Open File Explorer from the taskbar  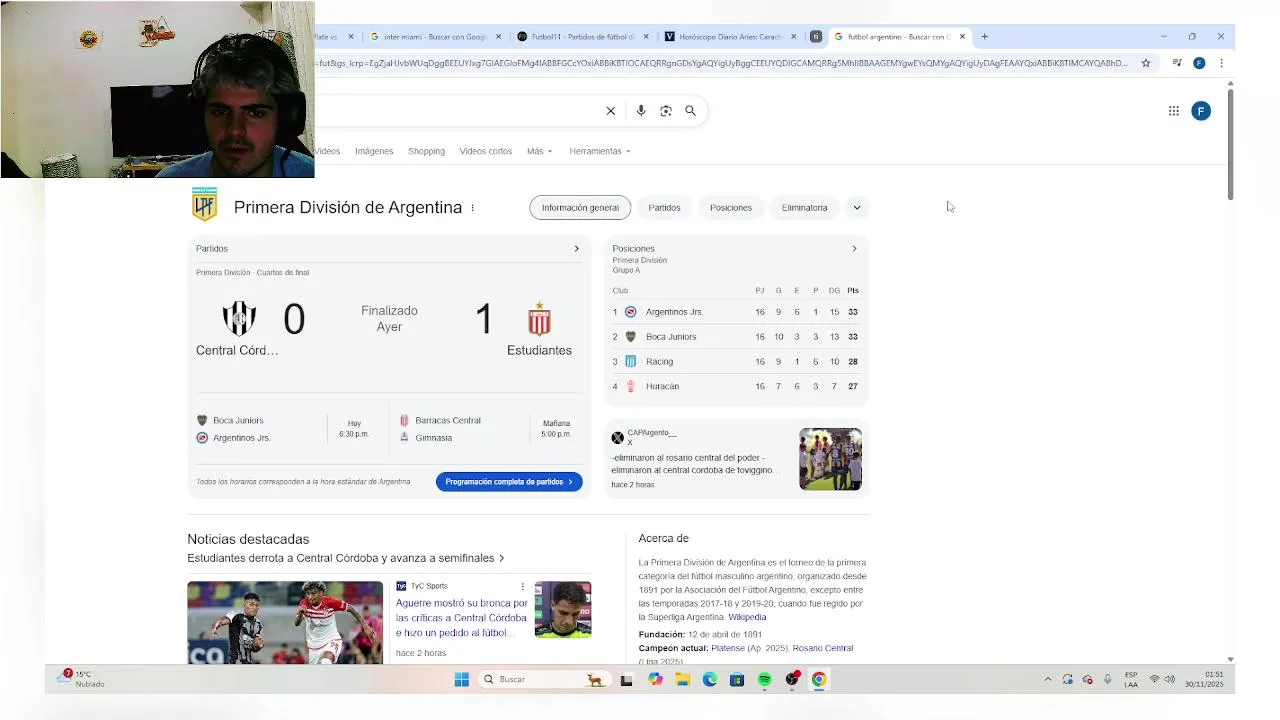682,680
